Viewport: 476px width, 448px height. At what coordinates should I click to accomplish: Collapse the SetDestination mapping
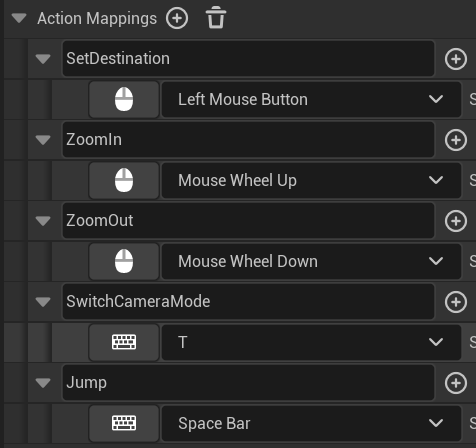coord(43,59)
